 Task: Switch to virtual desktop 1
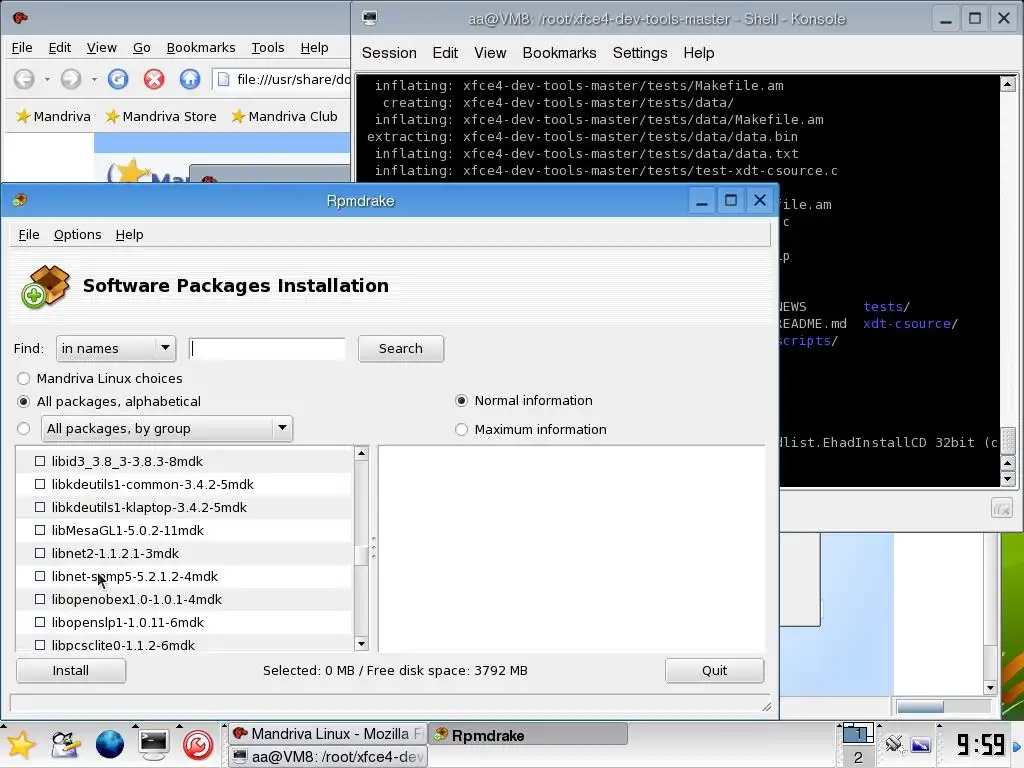pos(858,734)
